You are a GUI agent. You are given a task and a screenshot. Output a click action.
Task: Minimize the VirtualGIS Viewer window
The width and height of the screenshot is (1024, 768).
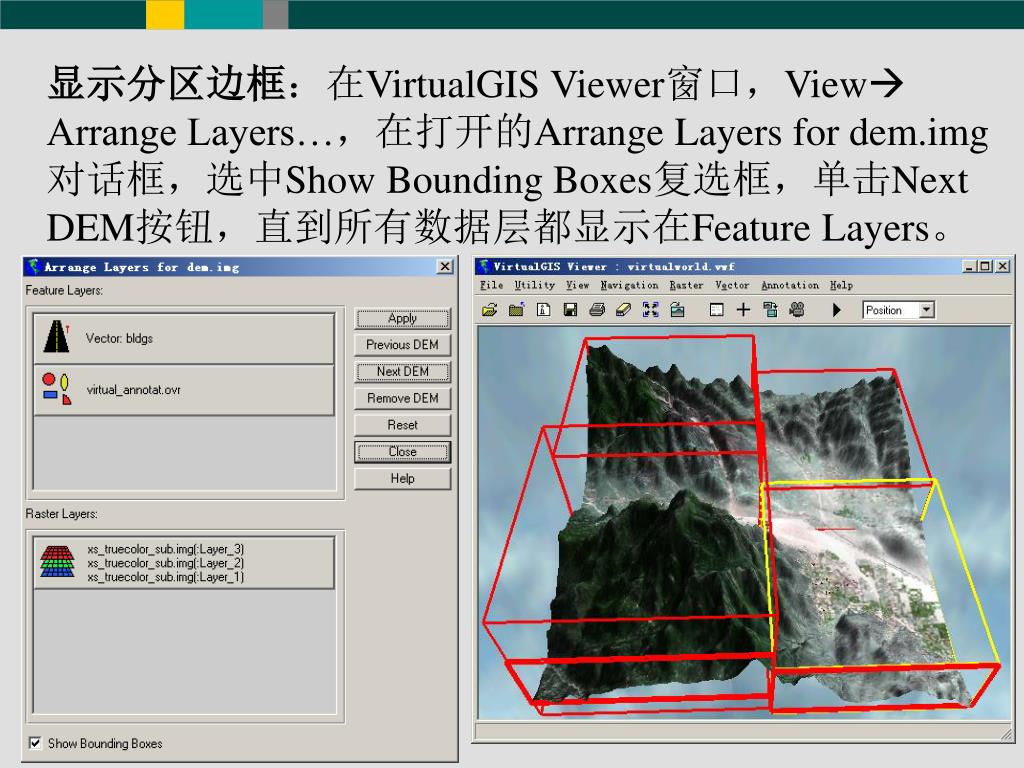pos(969,266)
